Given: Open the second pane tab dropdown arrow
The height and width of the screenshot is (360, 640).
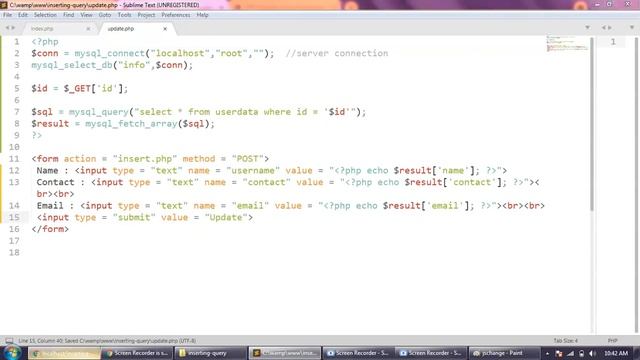Looking at the screenshot, I should (x=632, y=28).
